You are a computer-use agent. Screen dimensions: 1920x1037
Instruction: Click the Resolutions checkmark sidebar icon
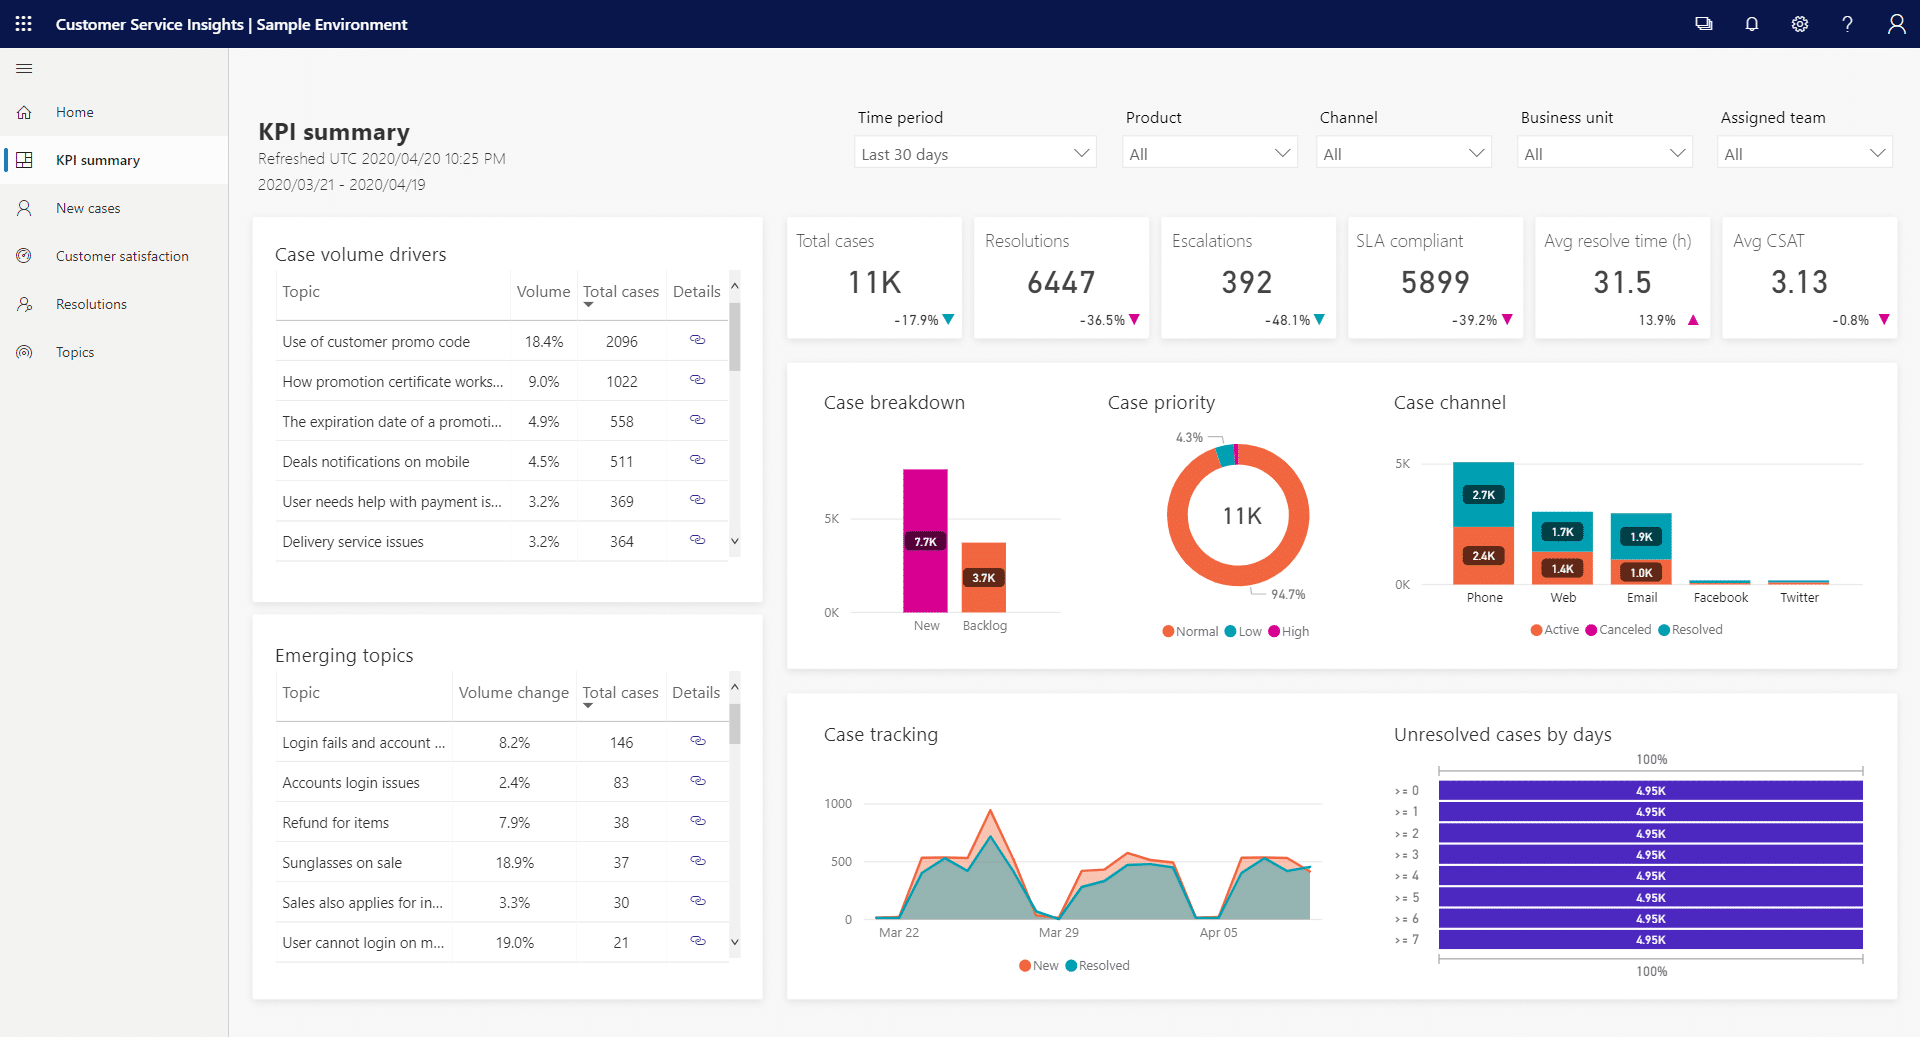tap(24, 304)
